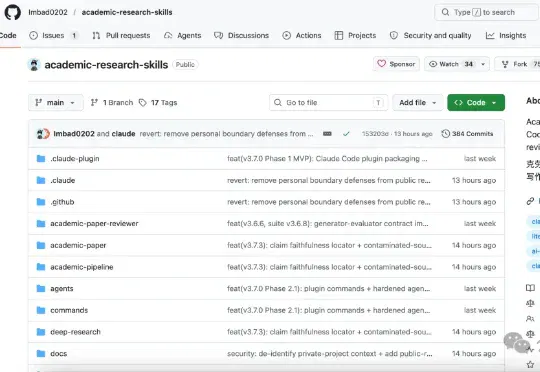
Task: Open docs commit message security: de-identify
Action: click(330, 354)
